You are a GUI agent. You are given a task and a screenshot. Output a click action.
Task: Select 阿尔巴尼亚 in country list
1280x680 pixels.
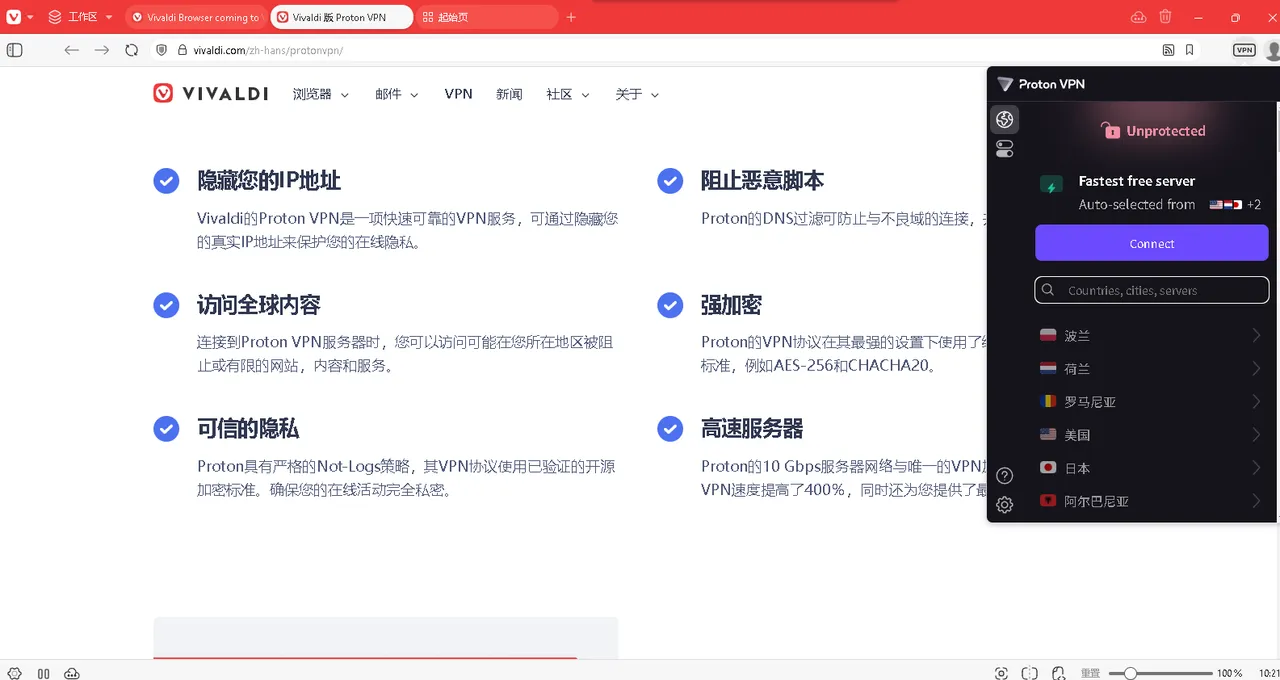1152,501
